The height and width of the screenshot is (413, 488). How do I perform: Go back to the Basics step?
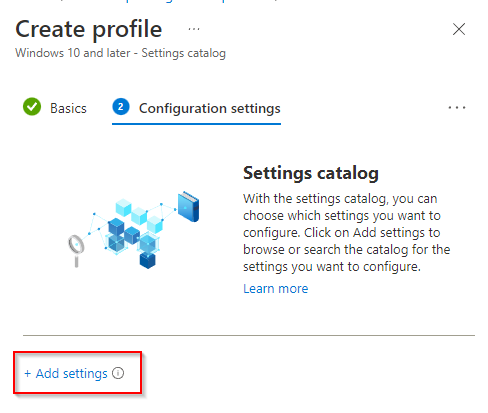click(x=68, y=108)
